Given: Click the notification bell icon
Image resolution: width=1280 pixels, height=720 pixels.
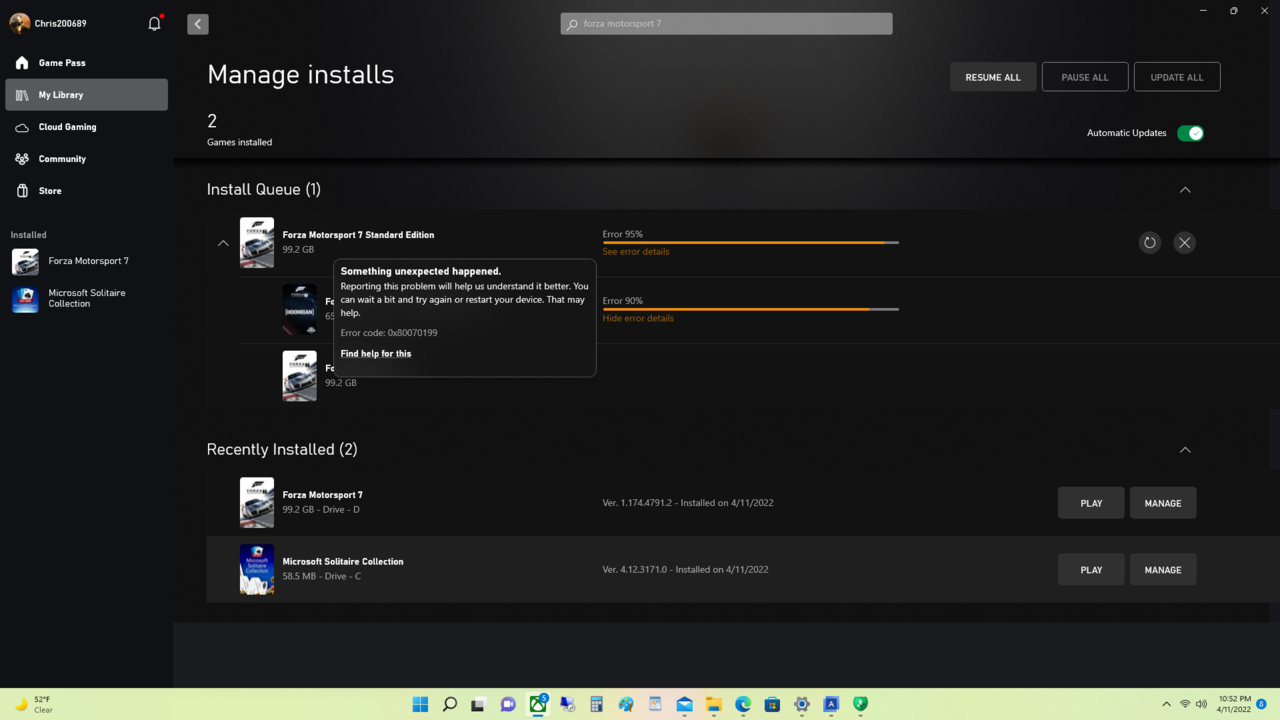Looking at the screenshot, I should coord(154,23).
